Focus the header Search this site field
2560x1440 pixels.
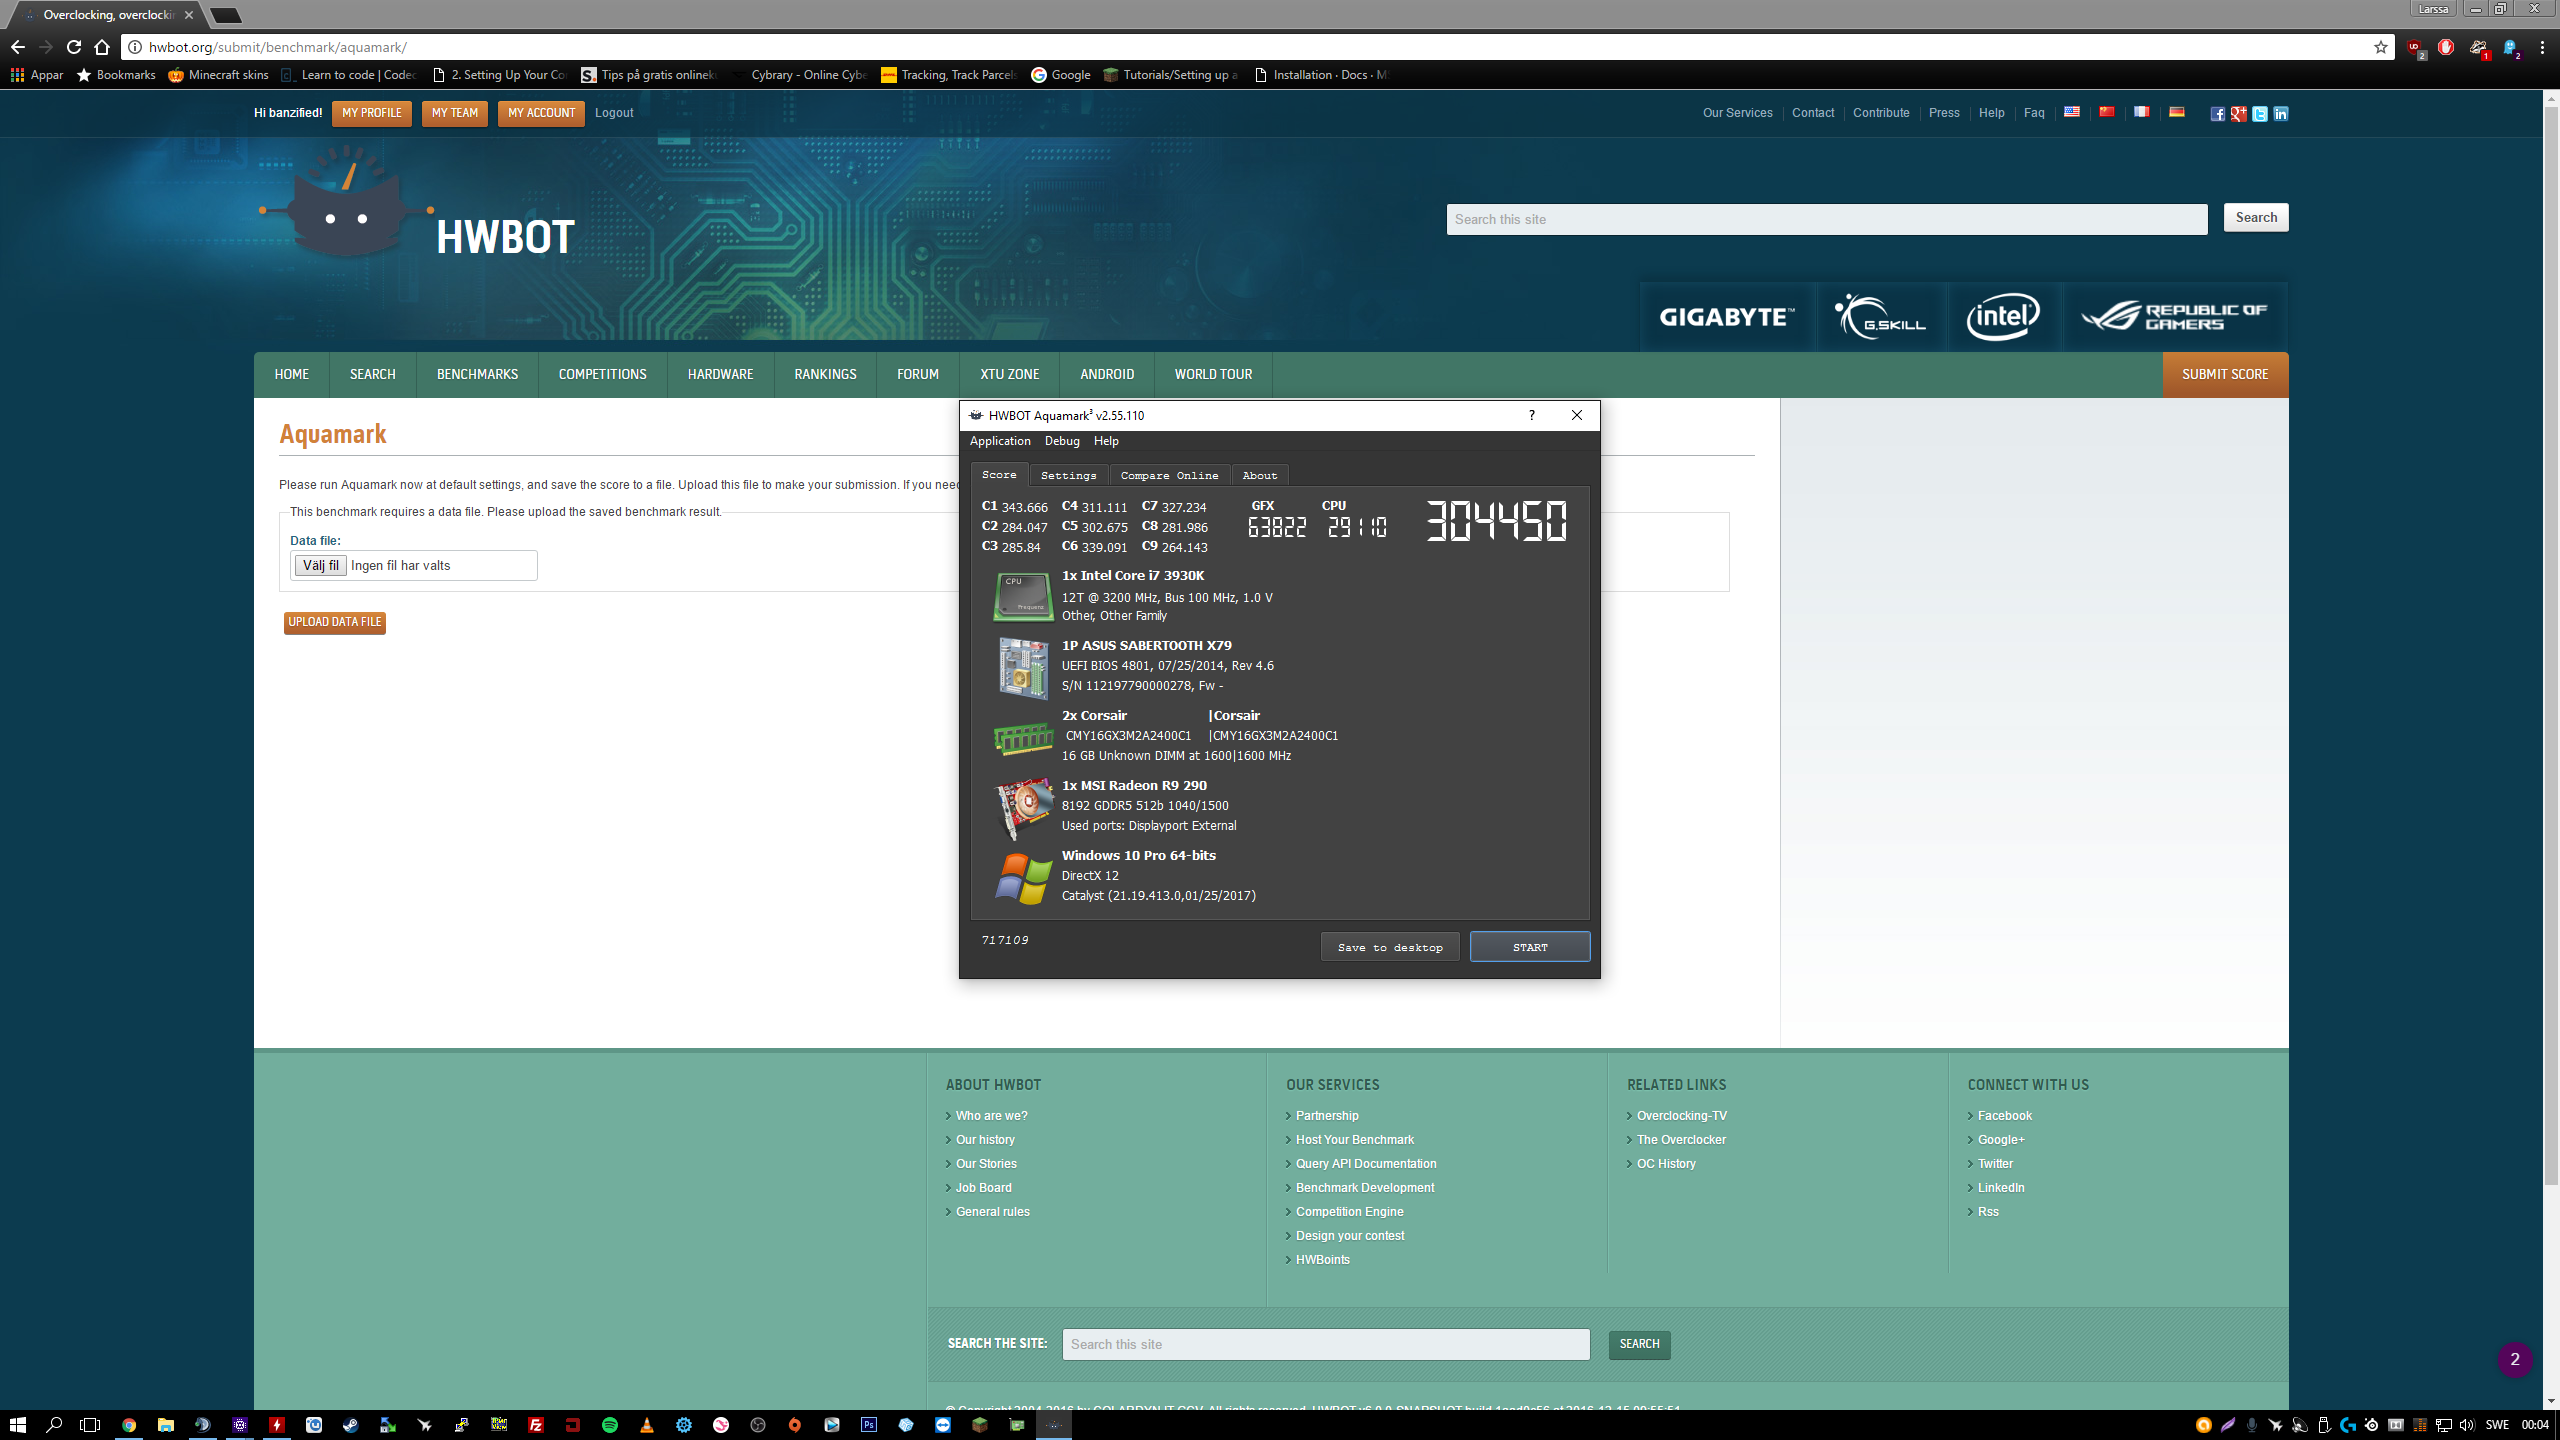point(1827,220)
